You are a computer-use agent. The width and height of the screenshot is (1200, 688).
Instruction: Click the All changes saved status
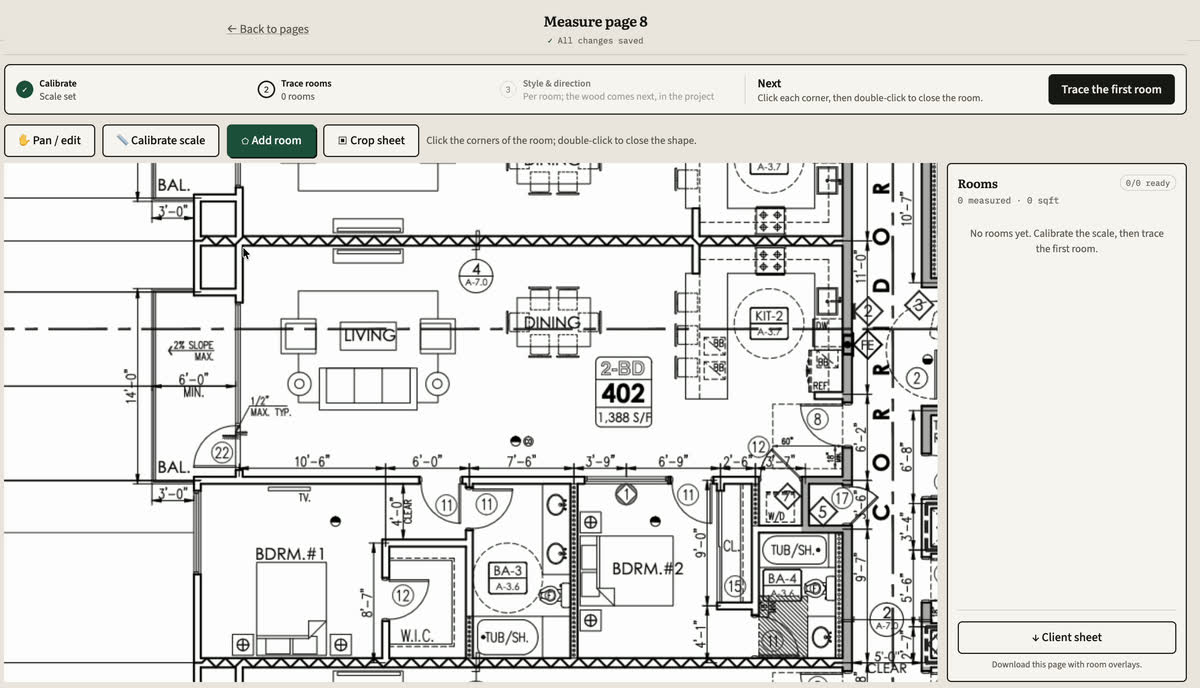[596, 41]
